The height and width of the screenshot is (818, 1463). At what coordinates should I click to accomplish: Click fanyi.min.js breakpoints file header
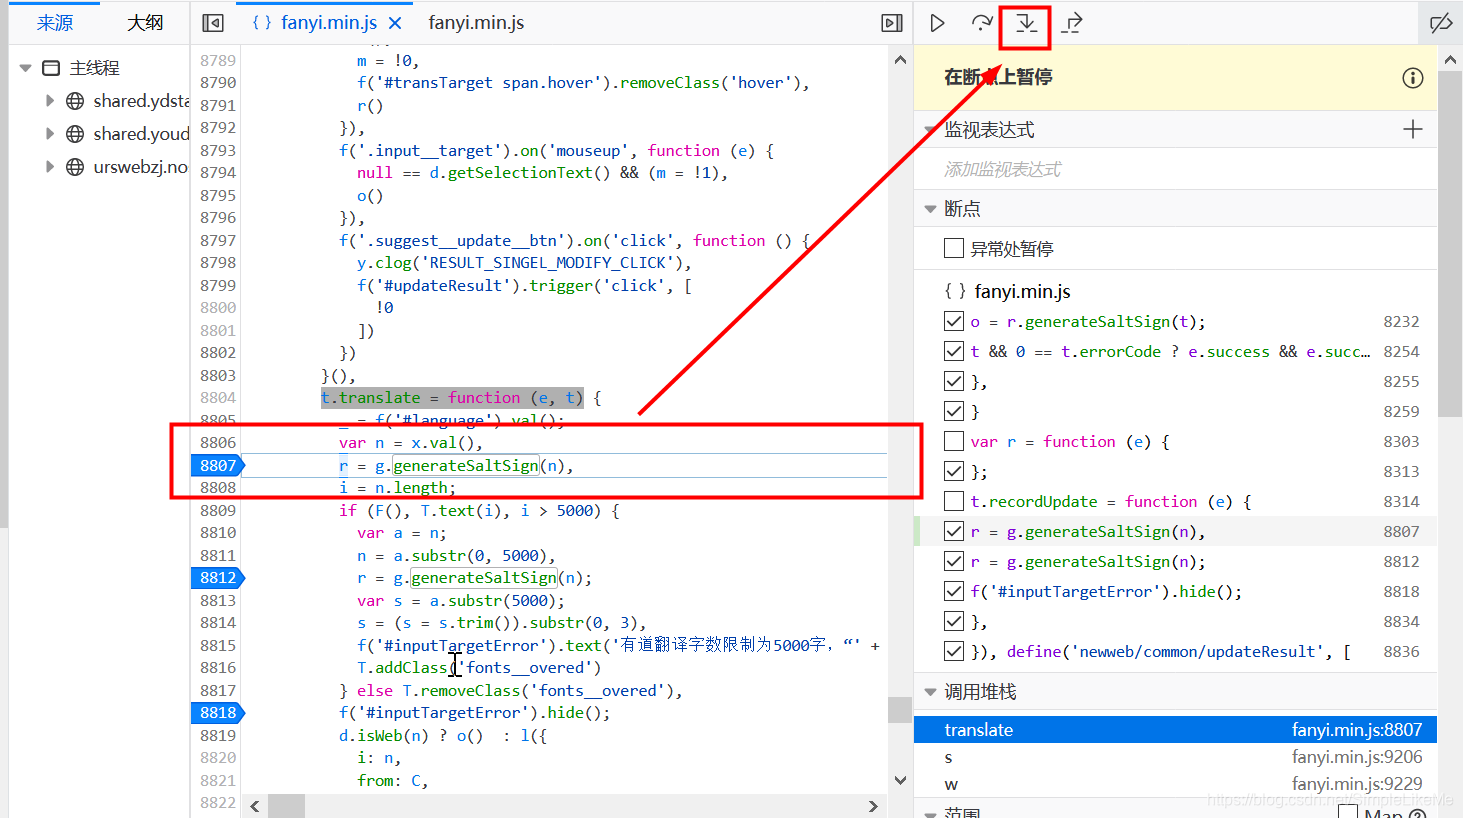pos(1022,292)
